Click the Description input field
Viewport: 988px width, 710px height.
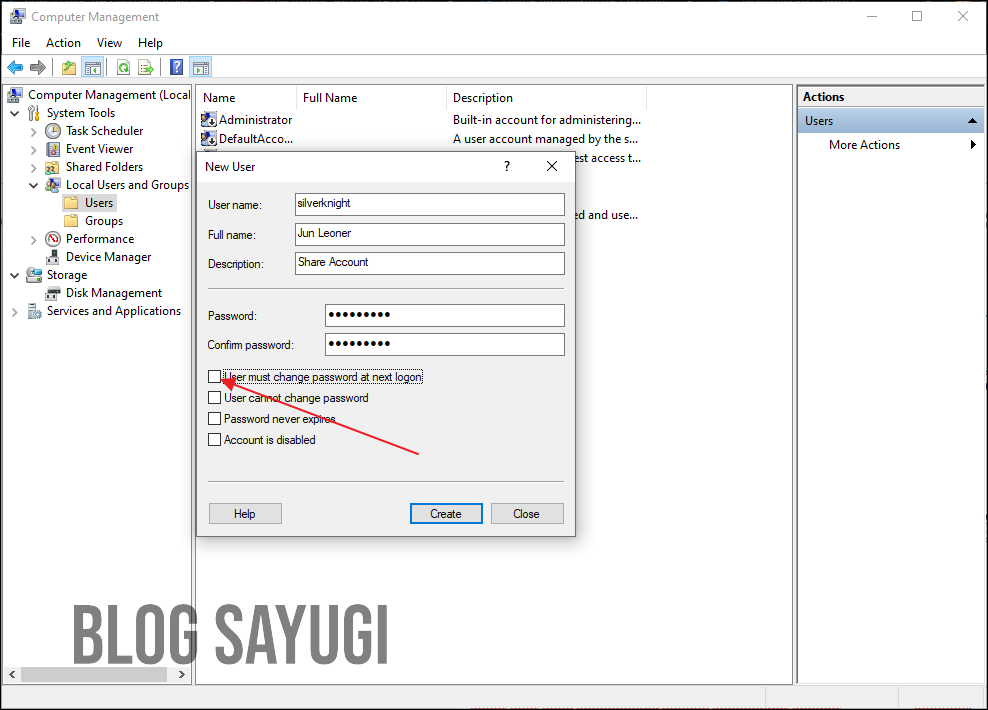(430, 263)
